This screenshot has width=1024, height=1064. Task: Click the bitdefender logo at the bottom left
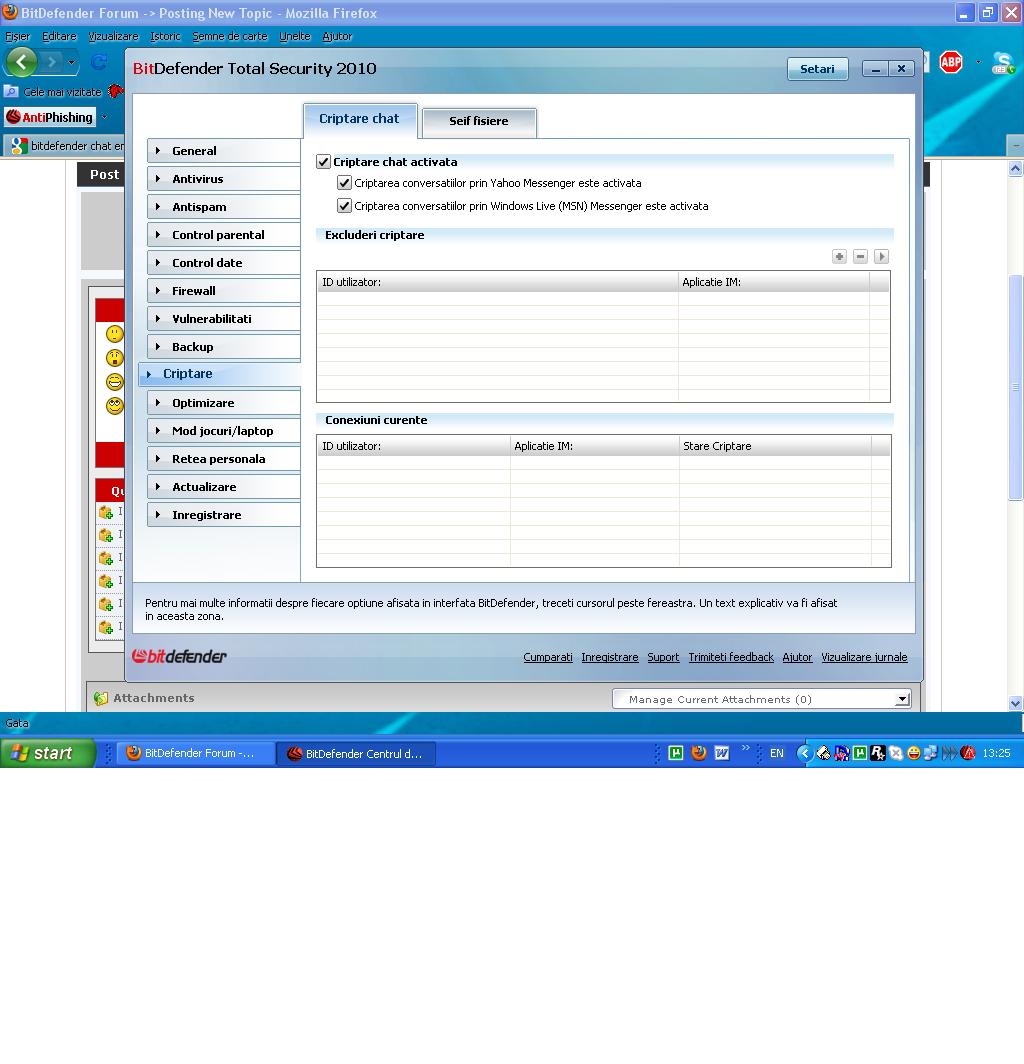tap(179, 656)
